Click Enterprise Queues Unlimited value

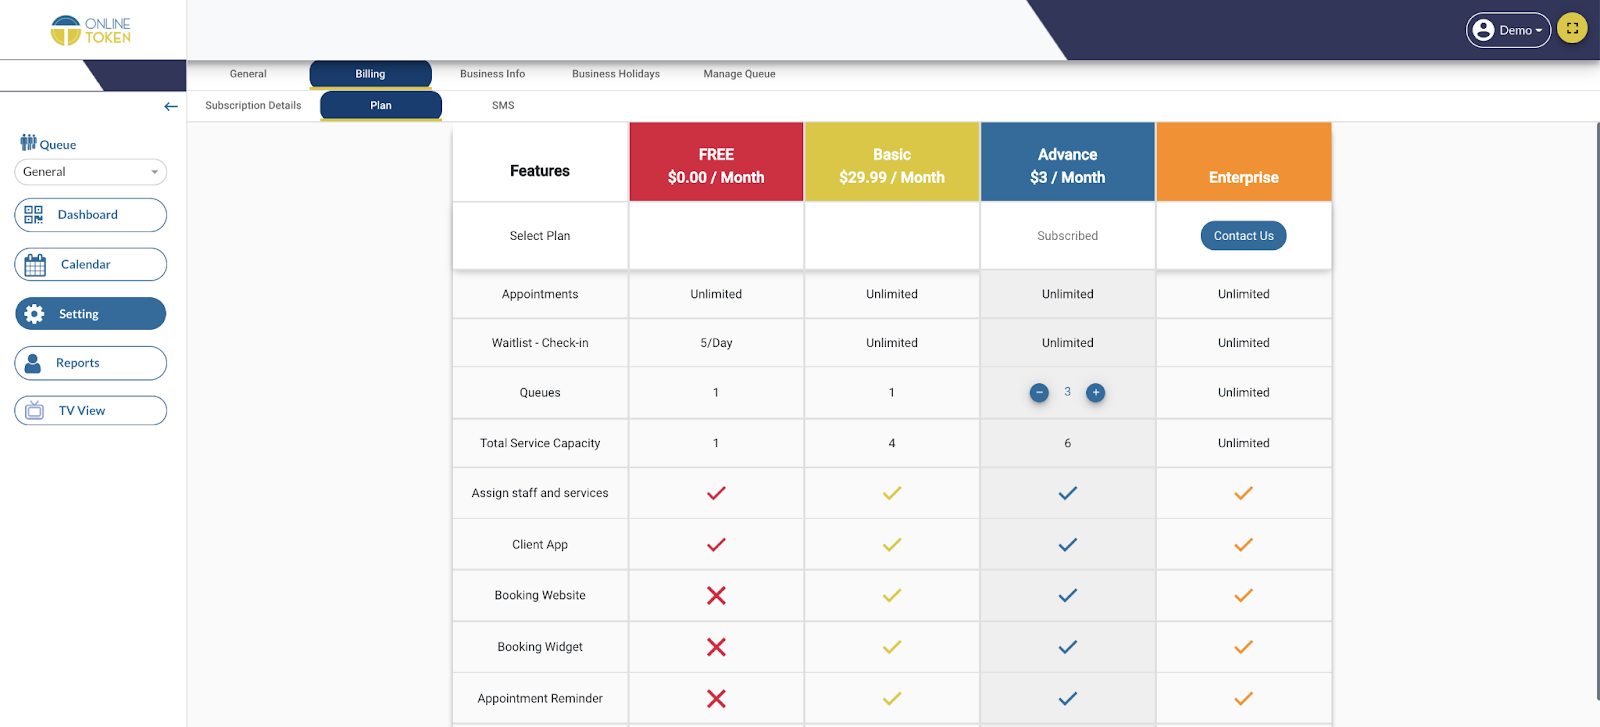pos(1244,393)
